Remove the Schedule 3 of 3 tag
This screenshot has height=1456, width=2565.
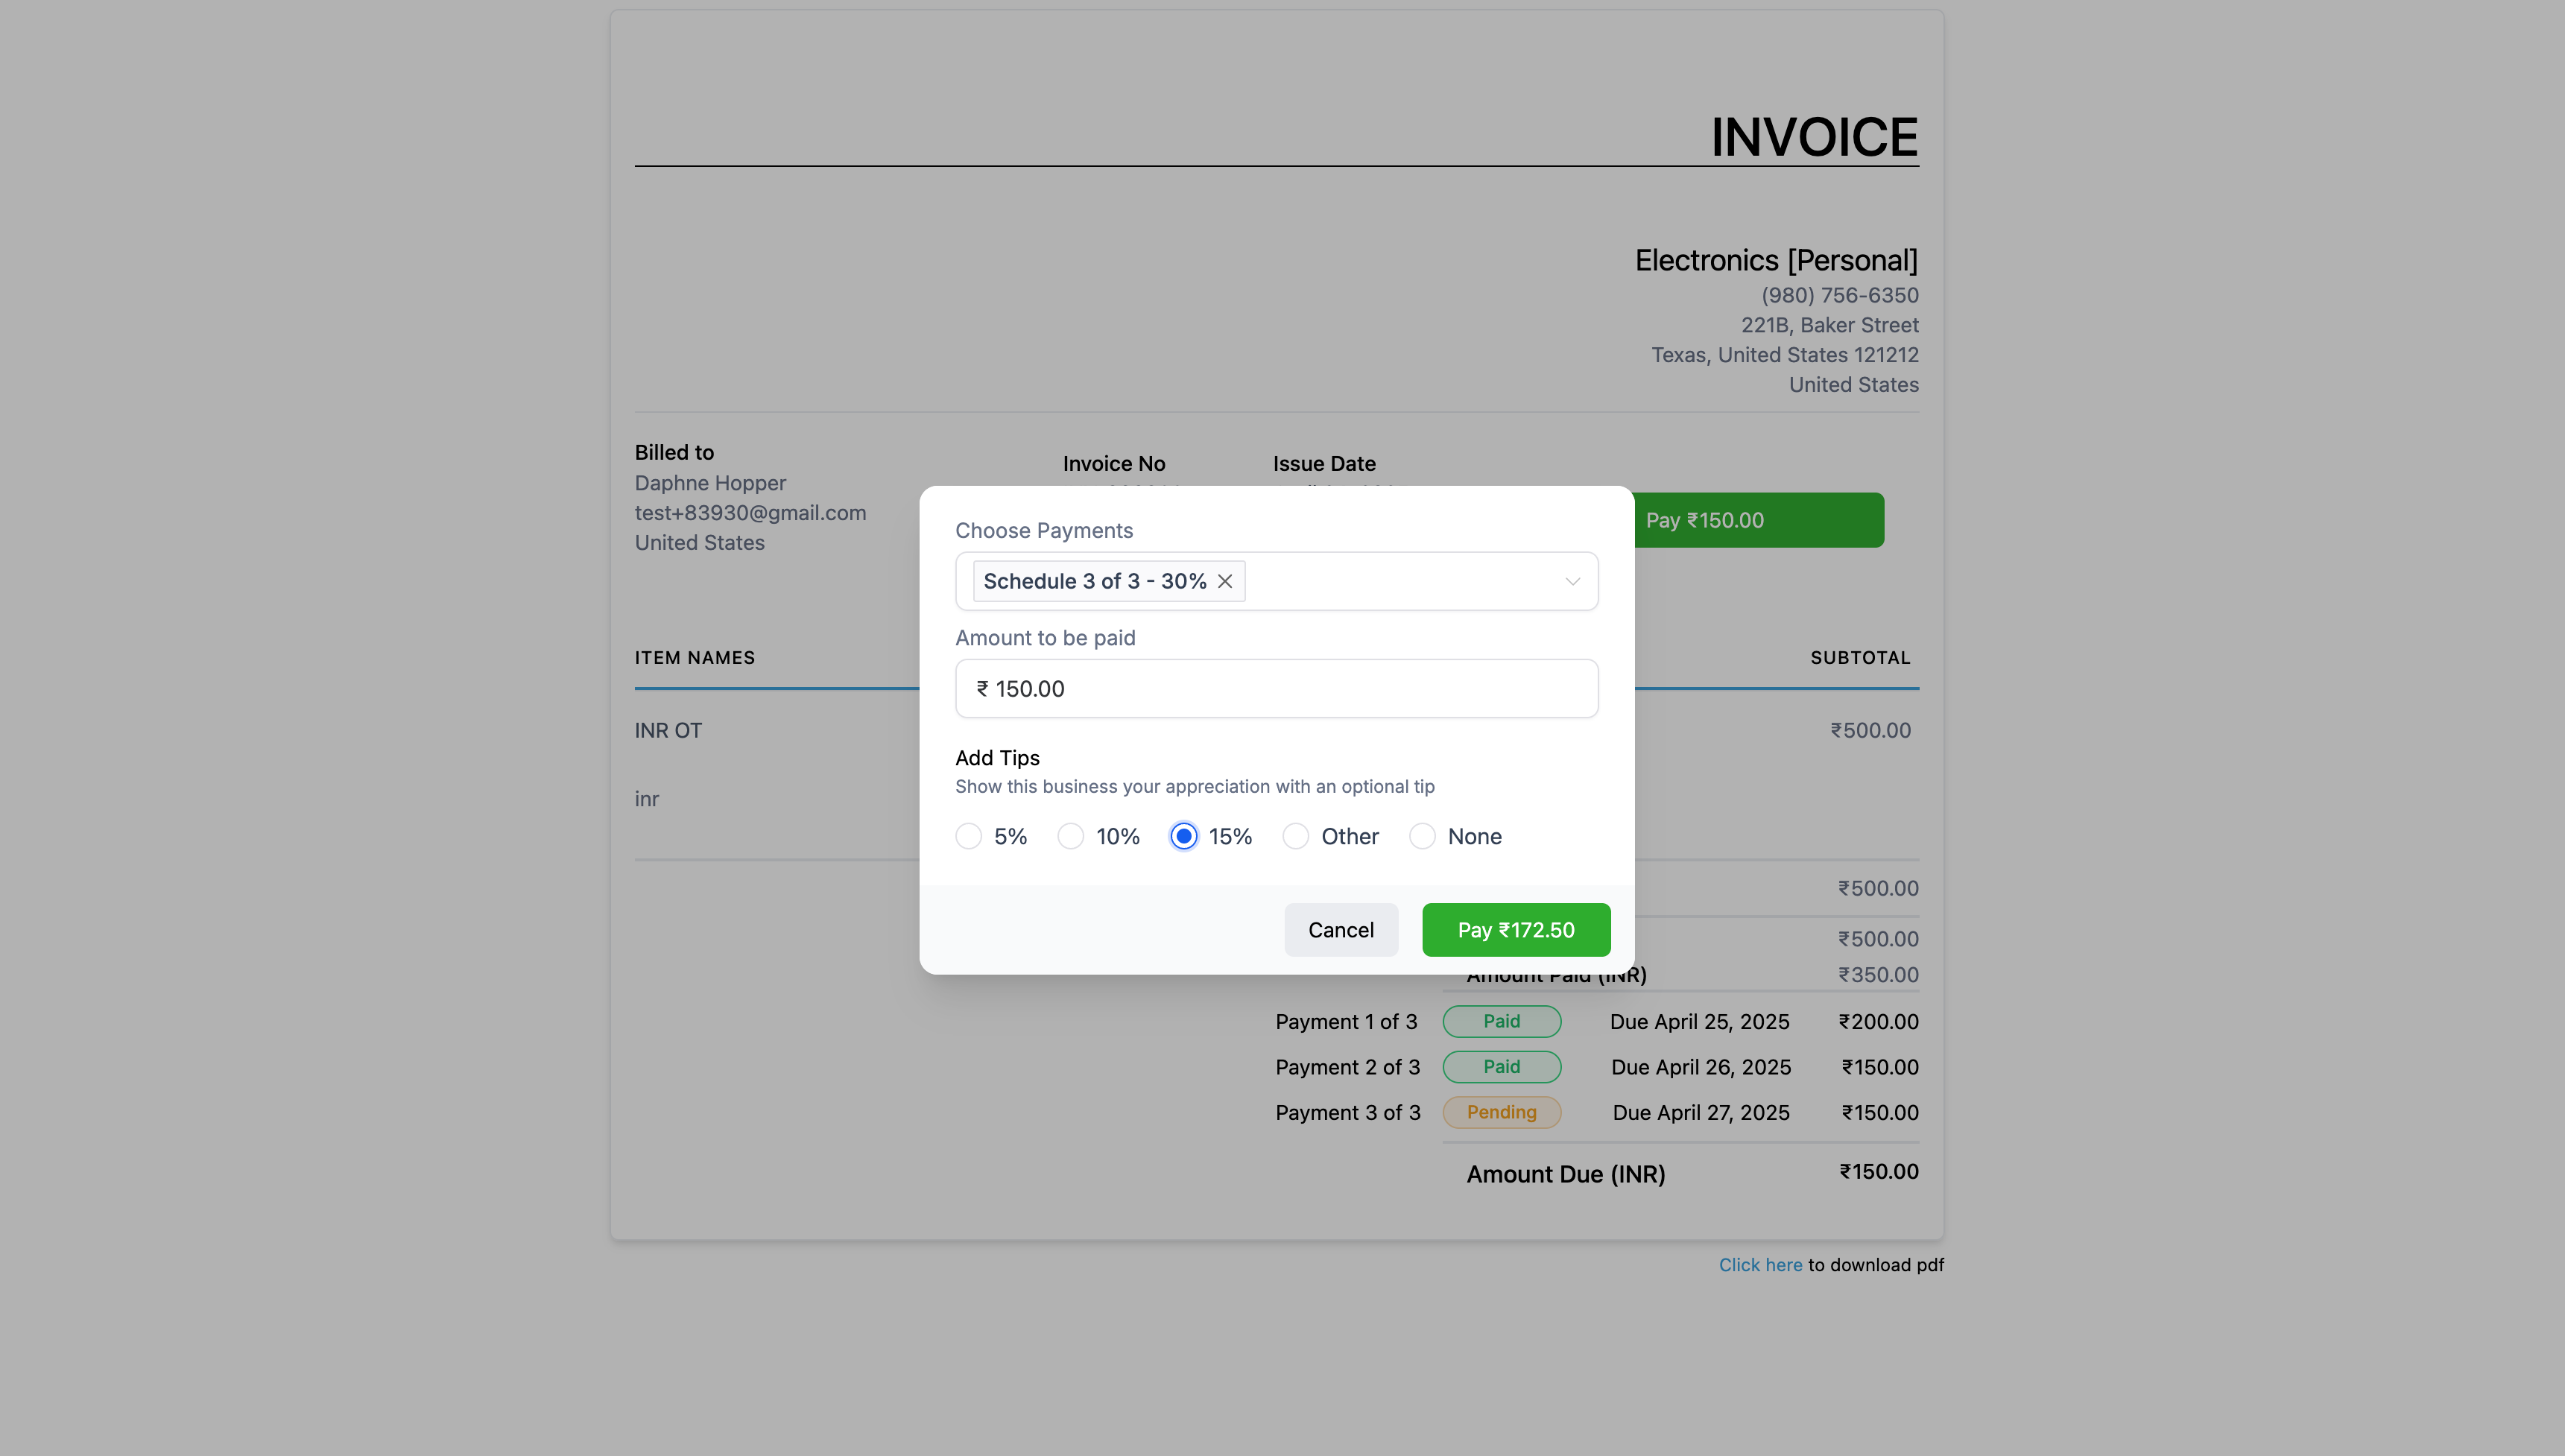click(1225, 581)
